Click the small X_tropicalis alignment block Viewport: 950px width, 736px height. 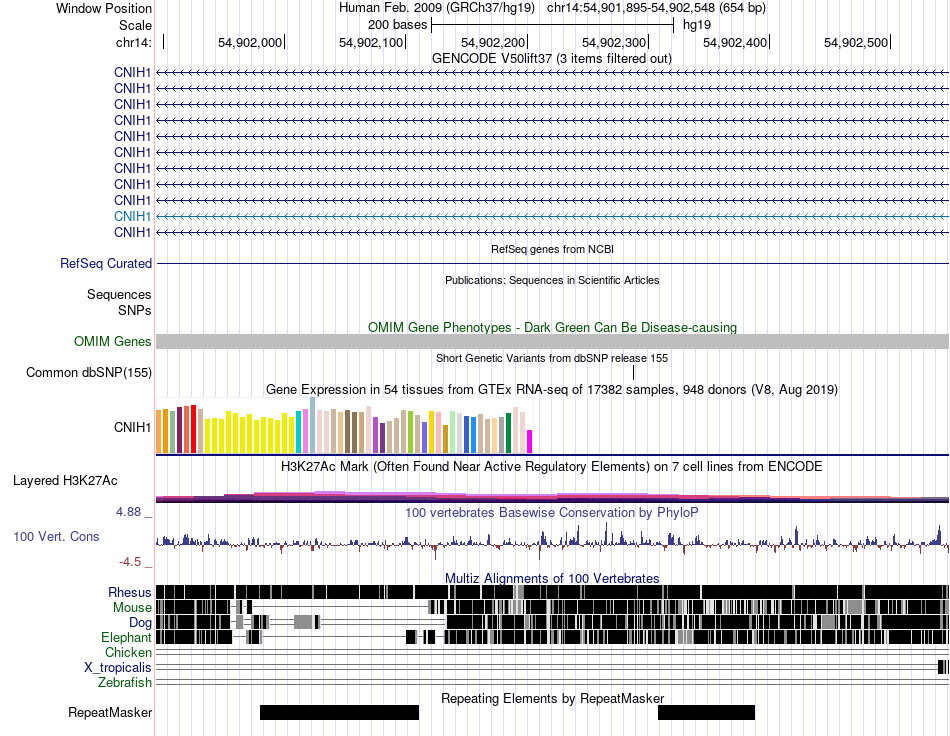(943, 667)
